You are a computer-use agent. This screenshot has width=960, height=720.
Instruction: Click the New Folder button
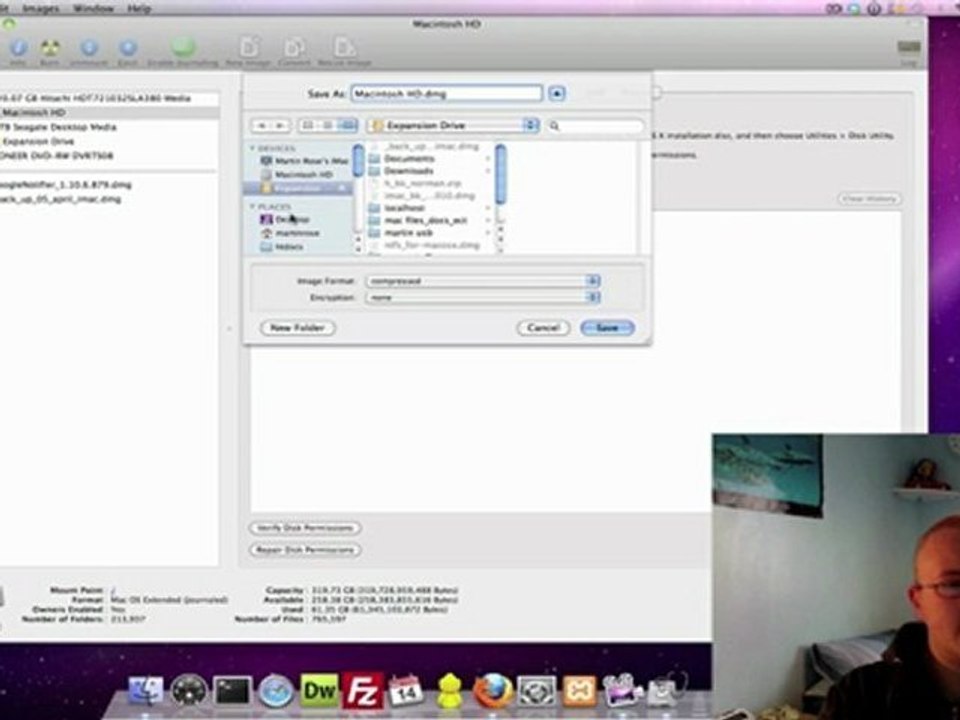pyautogui.click(x=298, y=328)
